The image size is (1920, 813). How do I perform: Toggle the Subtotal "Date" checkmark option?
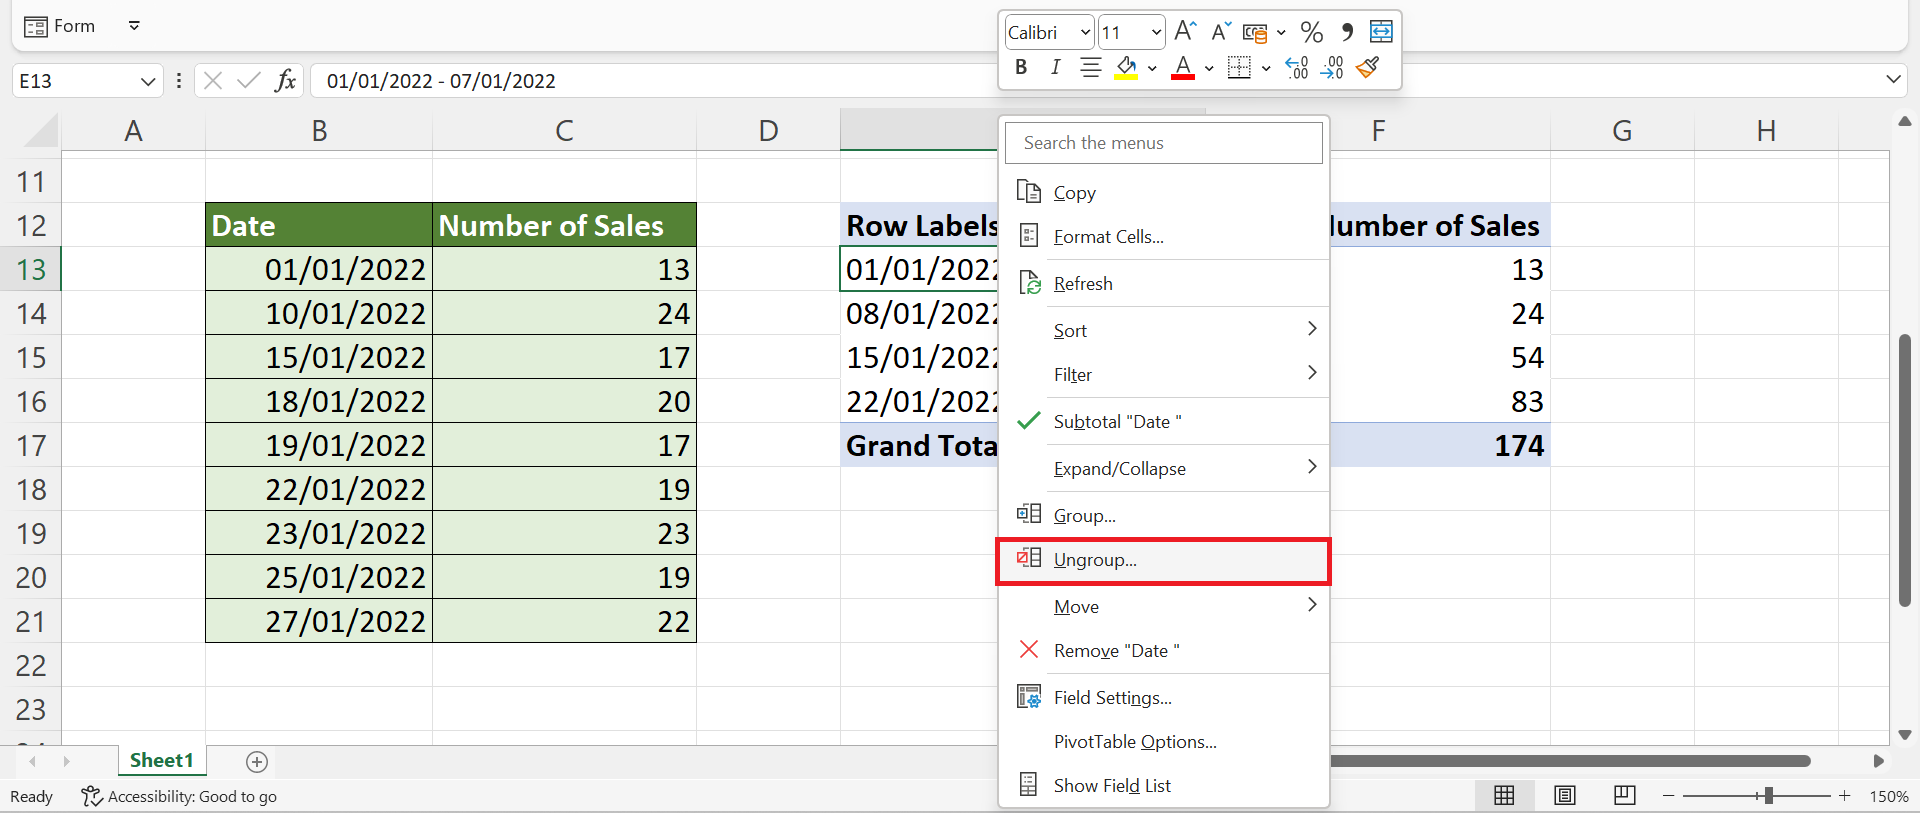pyautogui.click(x=1117, y=422)
